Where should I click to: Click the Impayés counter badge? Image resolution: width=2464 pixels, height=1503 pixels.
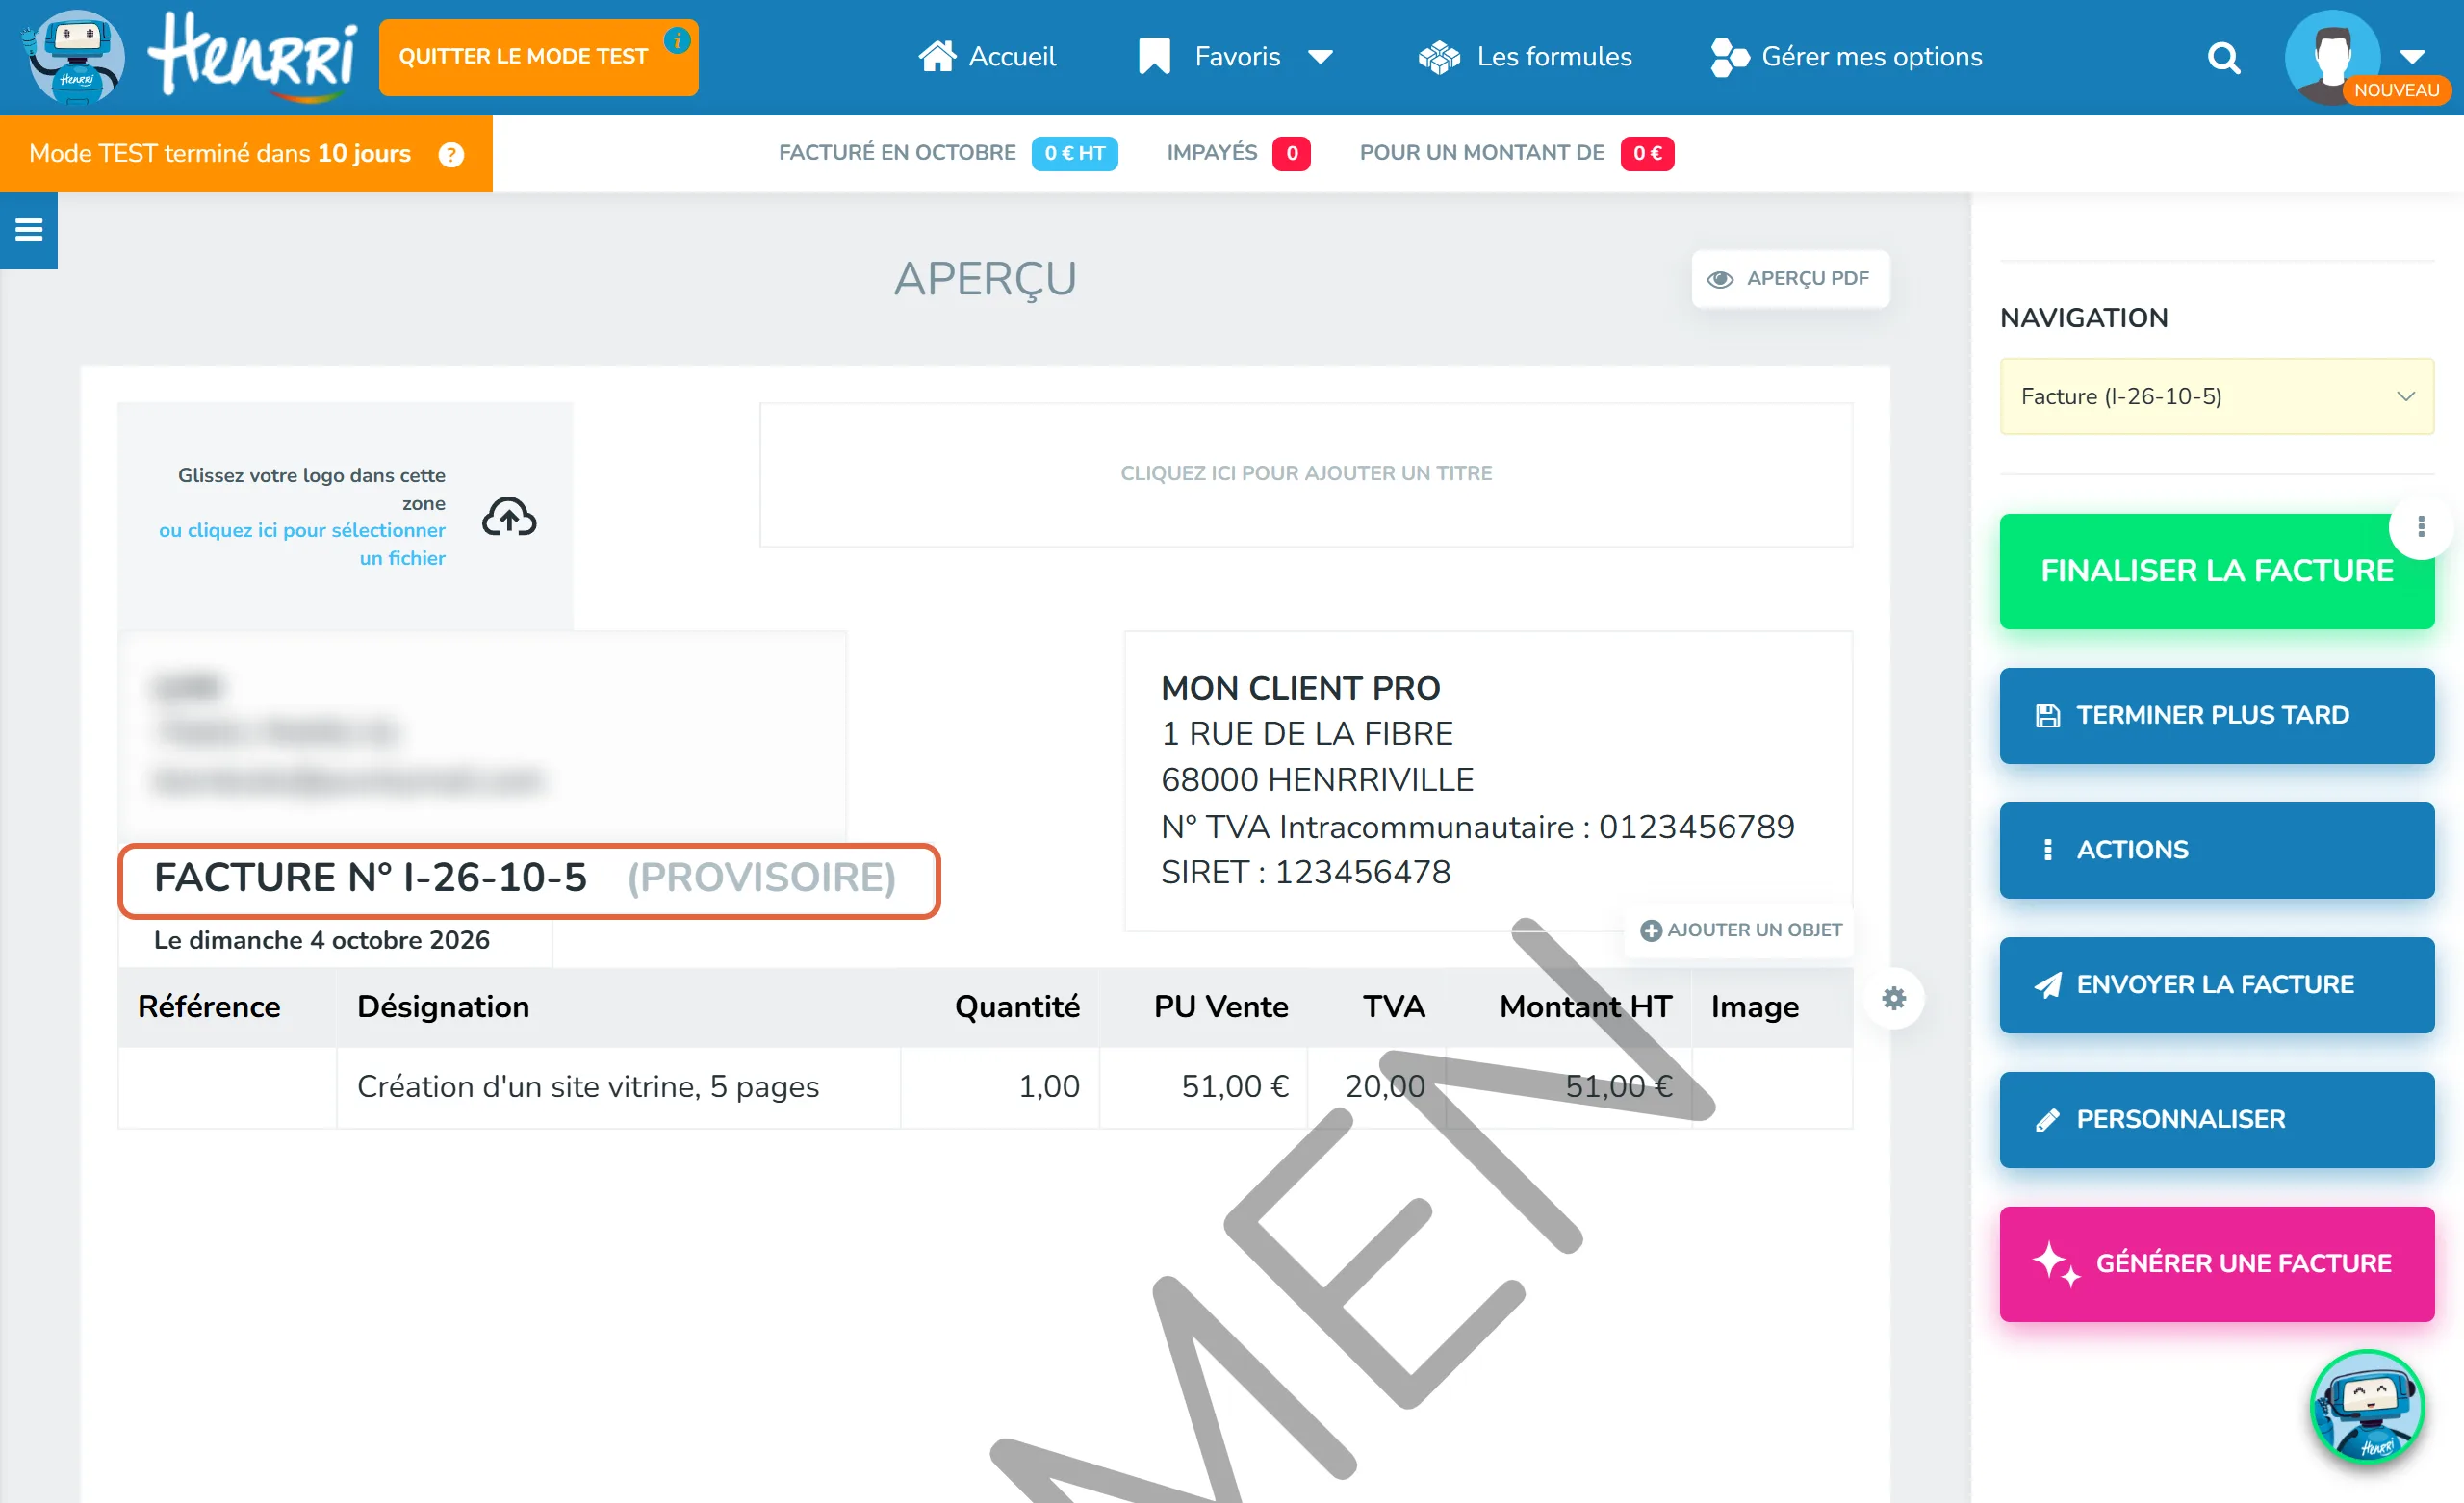(x=1291, y=154)
